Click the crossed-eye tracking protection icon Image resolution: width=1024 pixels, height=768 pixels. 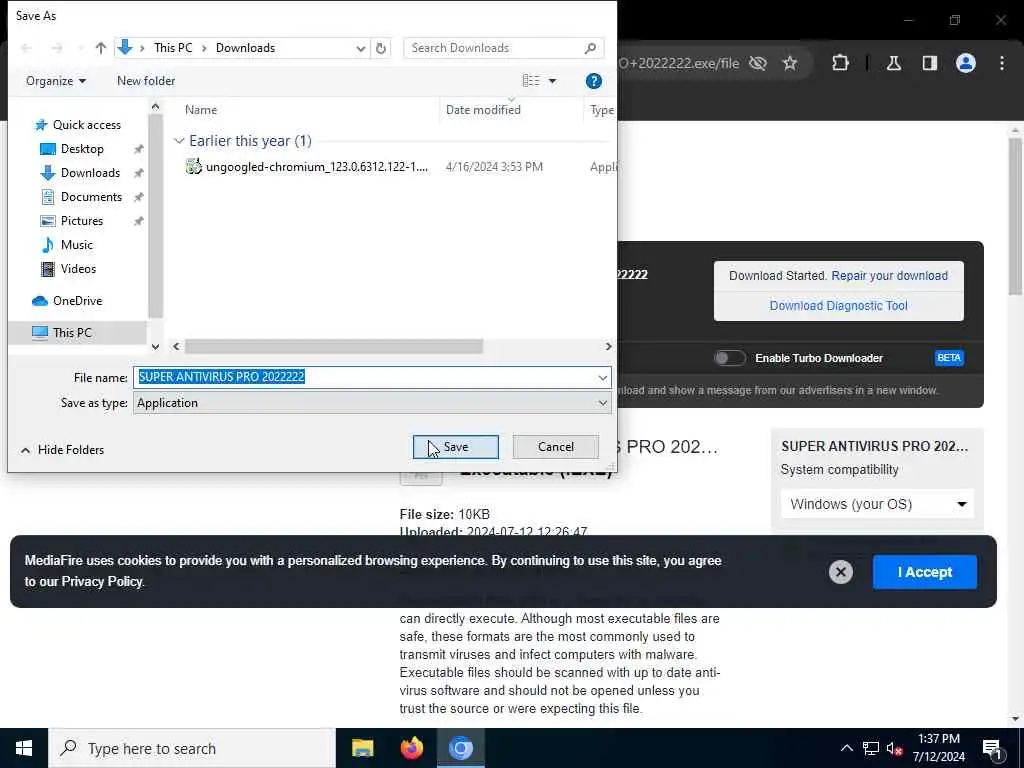(x=758, y=63)
